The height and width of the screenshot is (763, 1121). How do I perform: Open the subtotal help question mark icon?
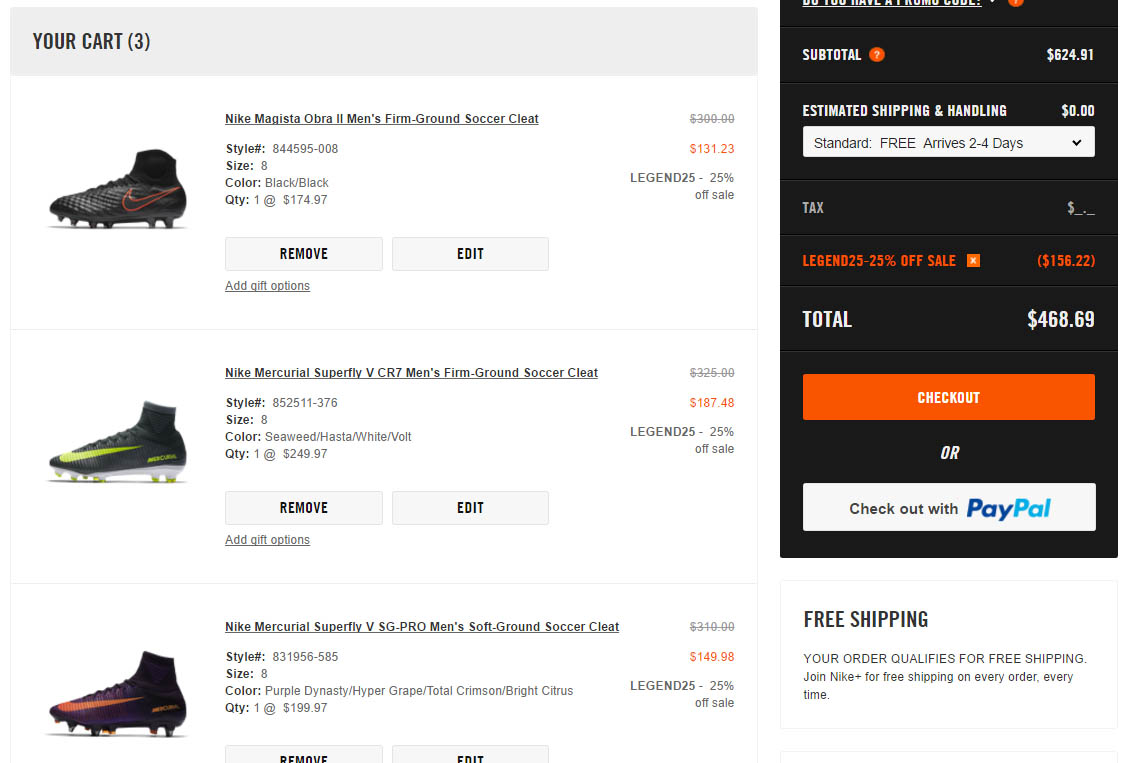(x=877, y=55)
